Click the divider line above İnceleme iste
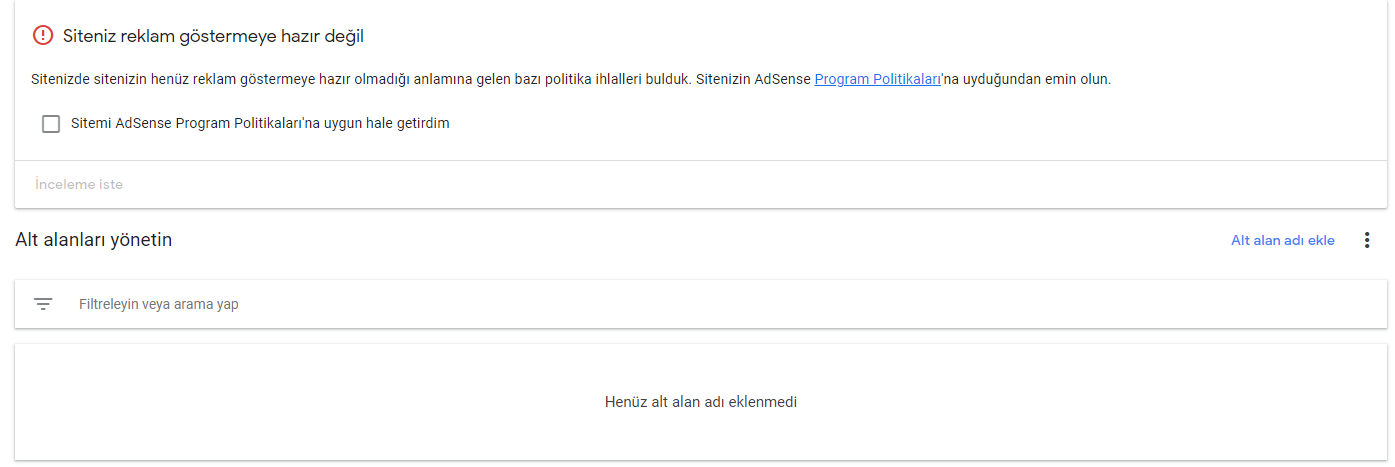 coord(701,160)
